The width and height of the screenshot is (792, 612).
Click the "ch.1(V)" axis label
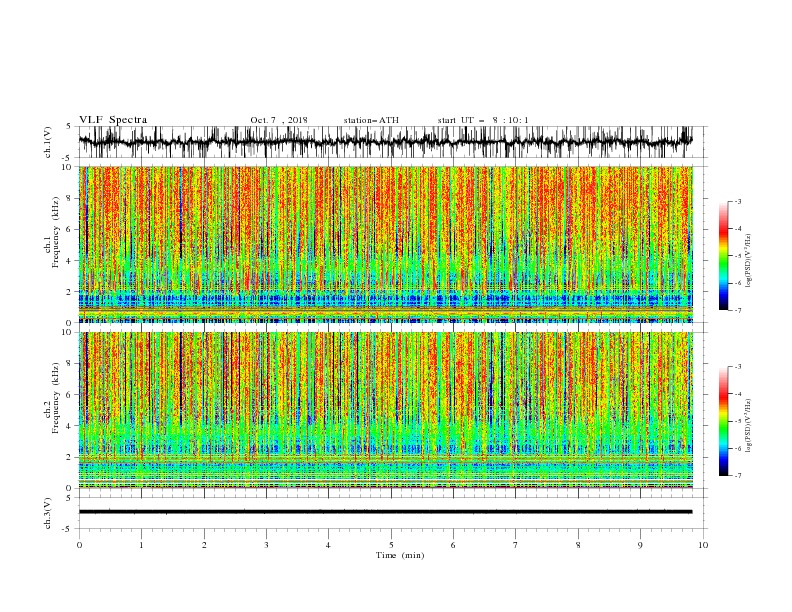pyautogui.click(x=48, y=142)
